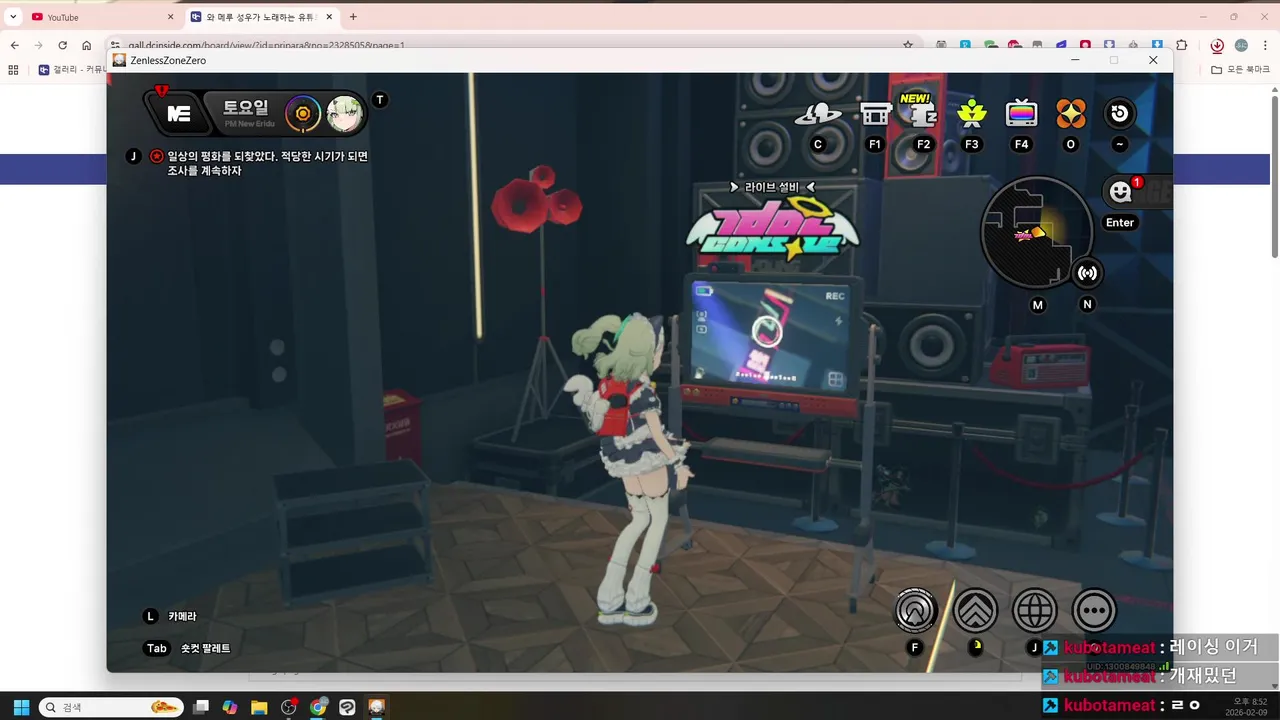
Task: Open the chat bubble with notification badge
Action: pyautogui.click(x=1122, y=192)
